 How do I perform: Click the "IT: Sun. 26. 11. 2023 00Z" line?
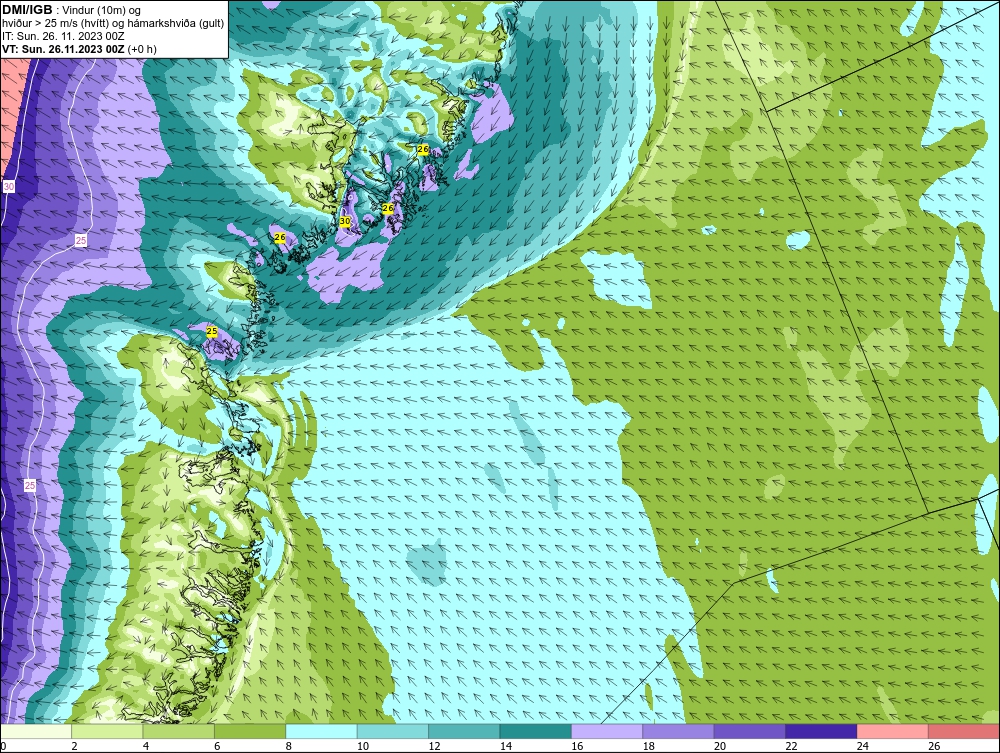point(63,36)
